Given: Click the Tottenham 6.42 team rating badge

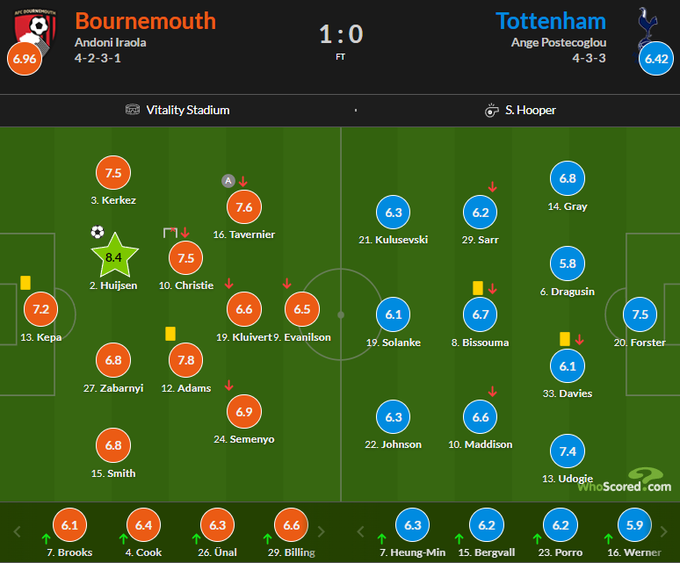Looking at the screenshot, I should (656, 59).
